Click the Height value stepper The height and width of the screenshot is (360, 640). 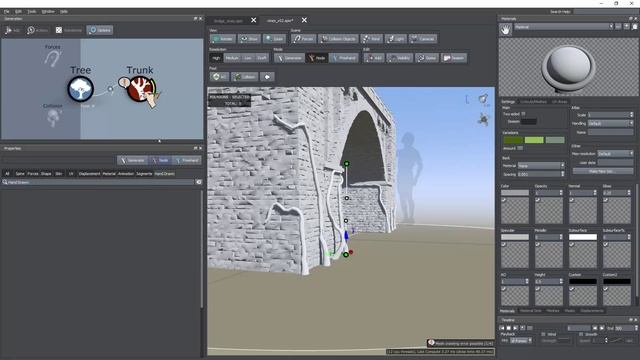tap(560, 281)
